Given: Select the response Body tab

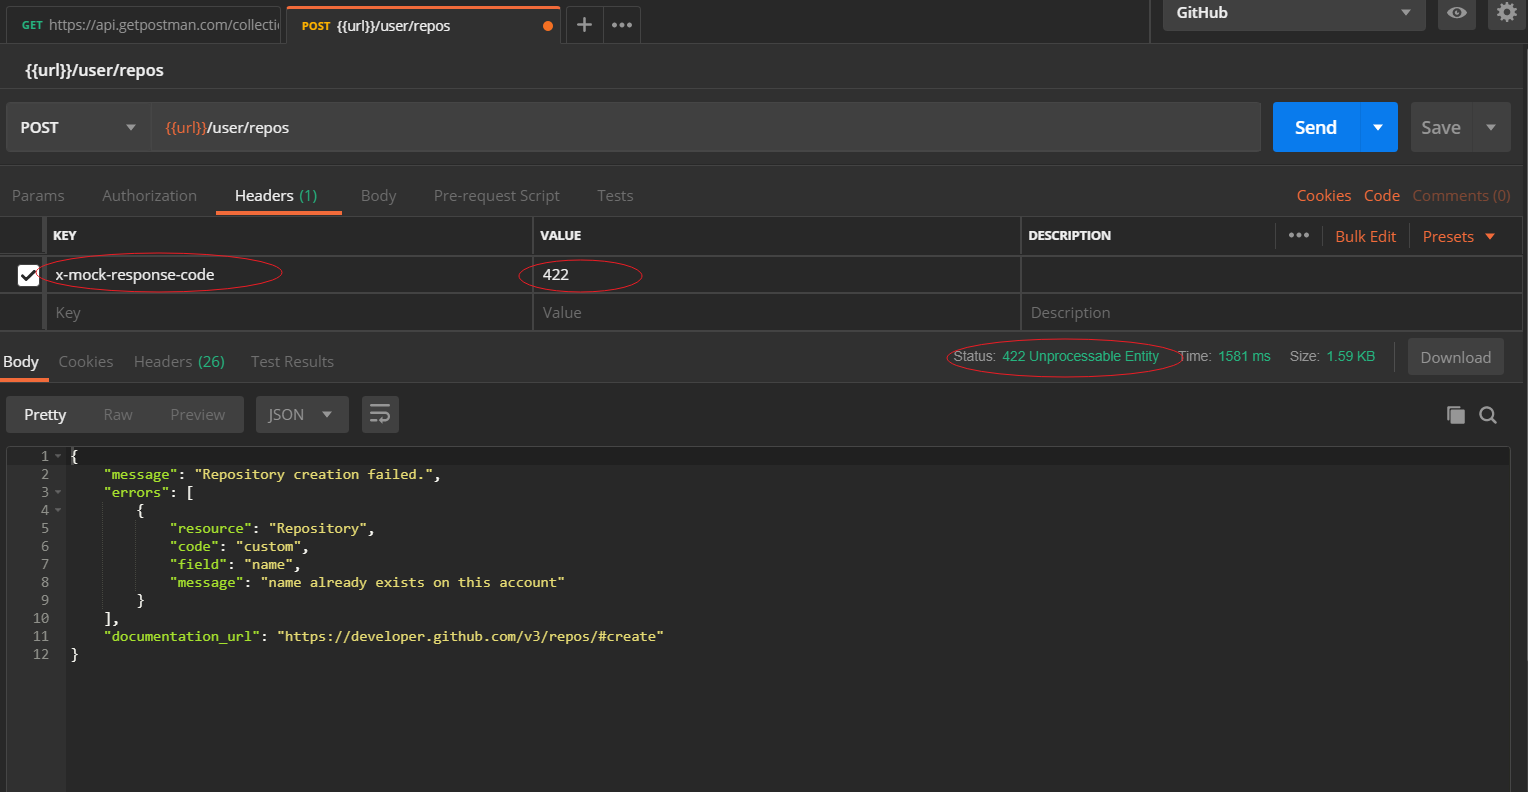Looking at the screenshot, I should (x=21, y=361).
